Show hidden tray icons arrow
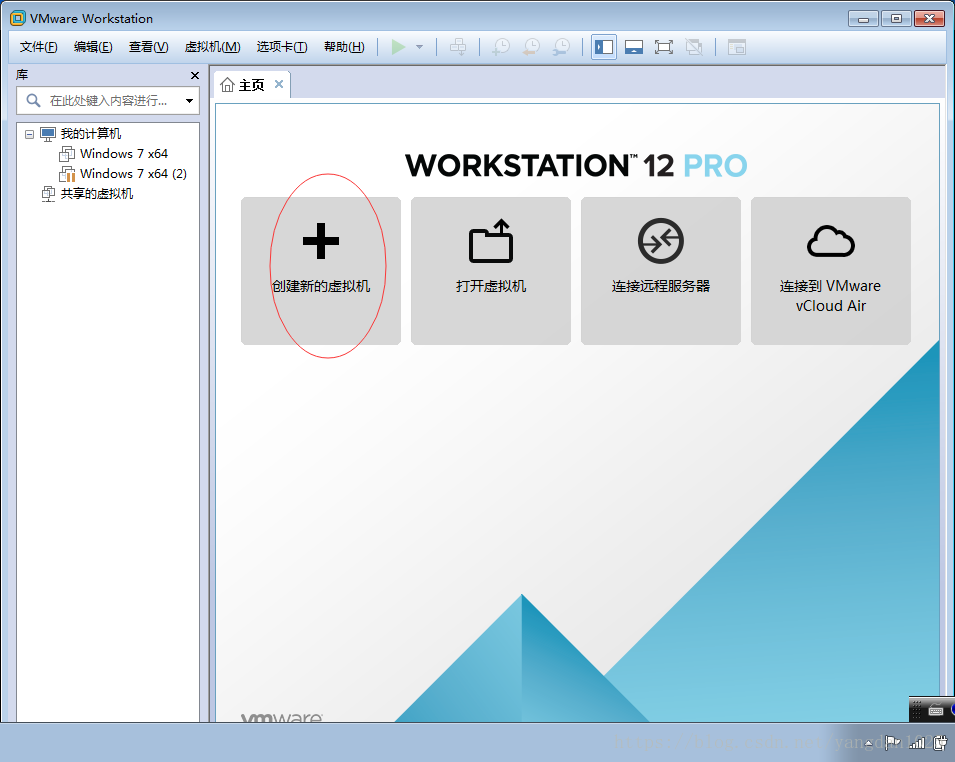The image size is (955, 762). [x=869, y=743]
